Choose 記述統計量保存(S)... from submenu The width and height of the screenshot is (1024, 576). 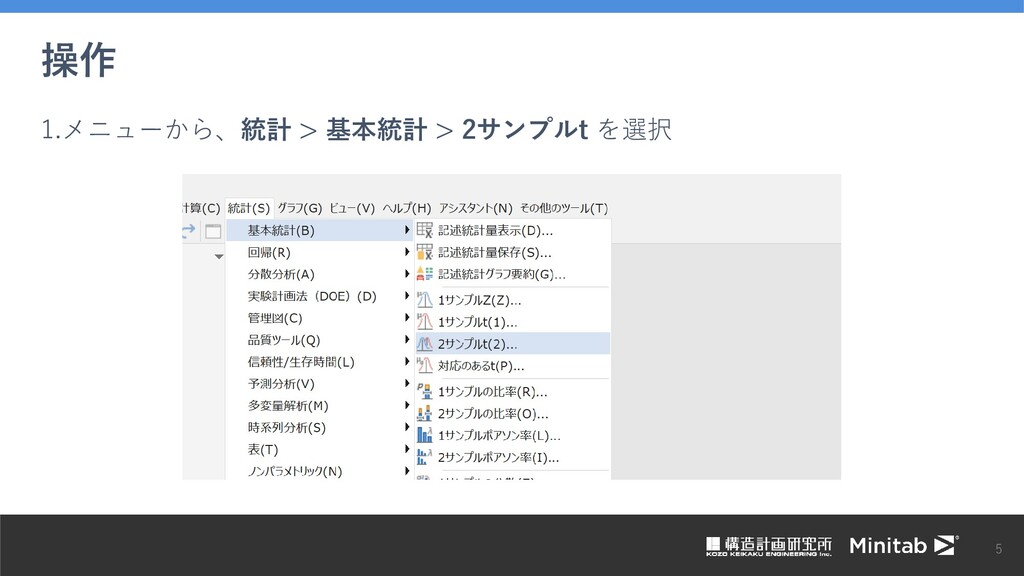(513, 252)
